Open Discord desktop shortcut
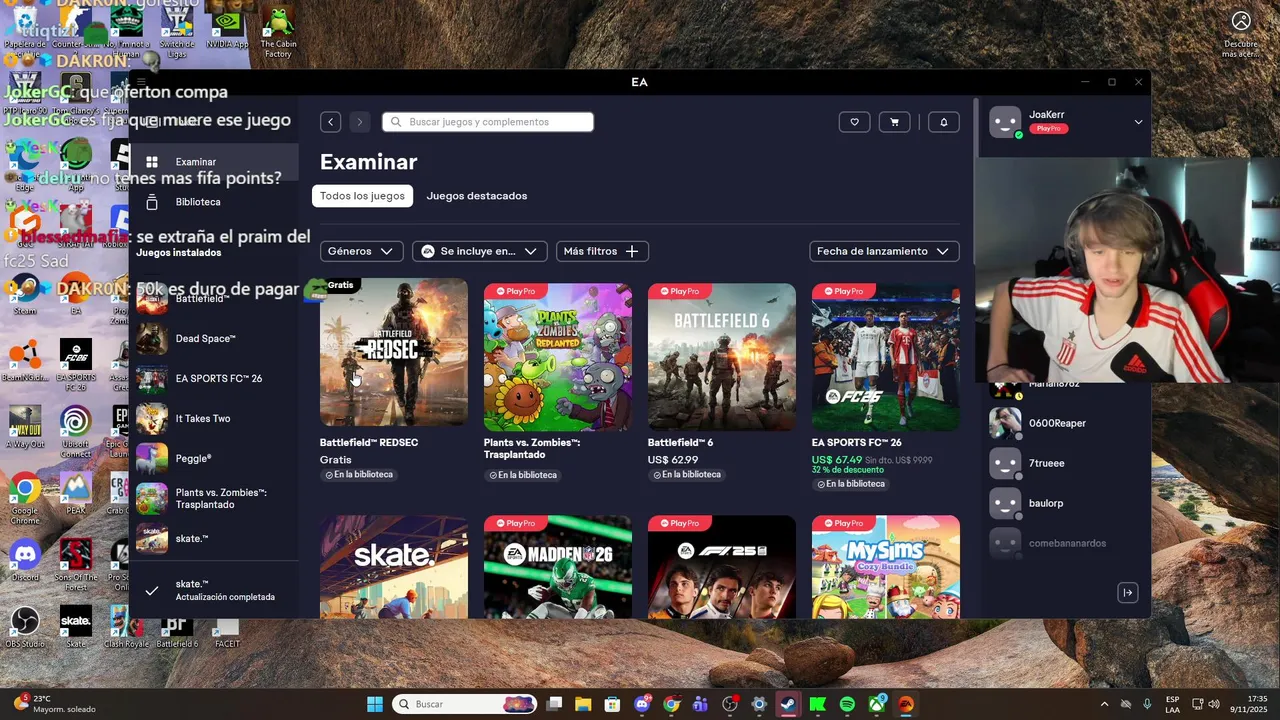The image size is (1280, 720). (25, 561)
